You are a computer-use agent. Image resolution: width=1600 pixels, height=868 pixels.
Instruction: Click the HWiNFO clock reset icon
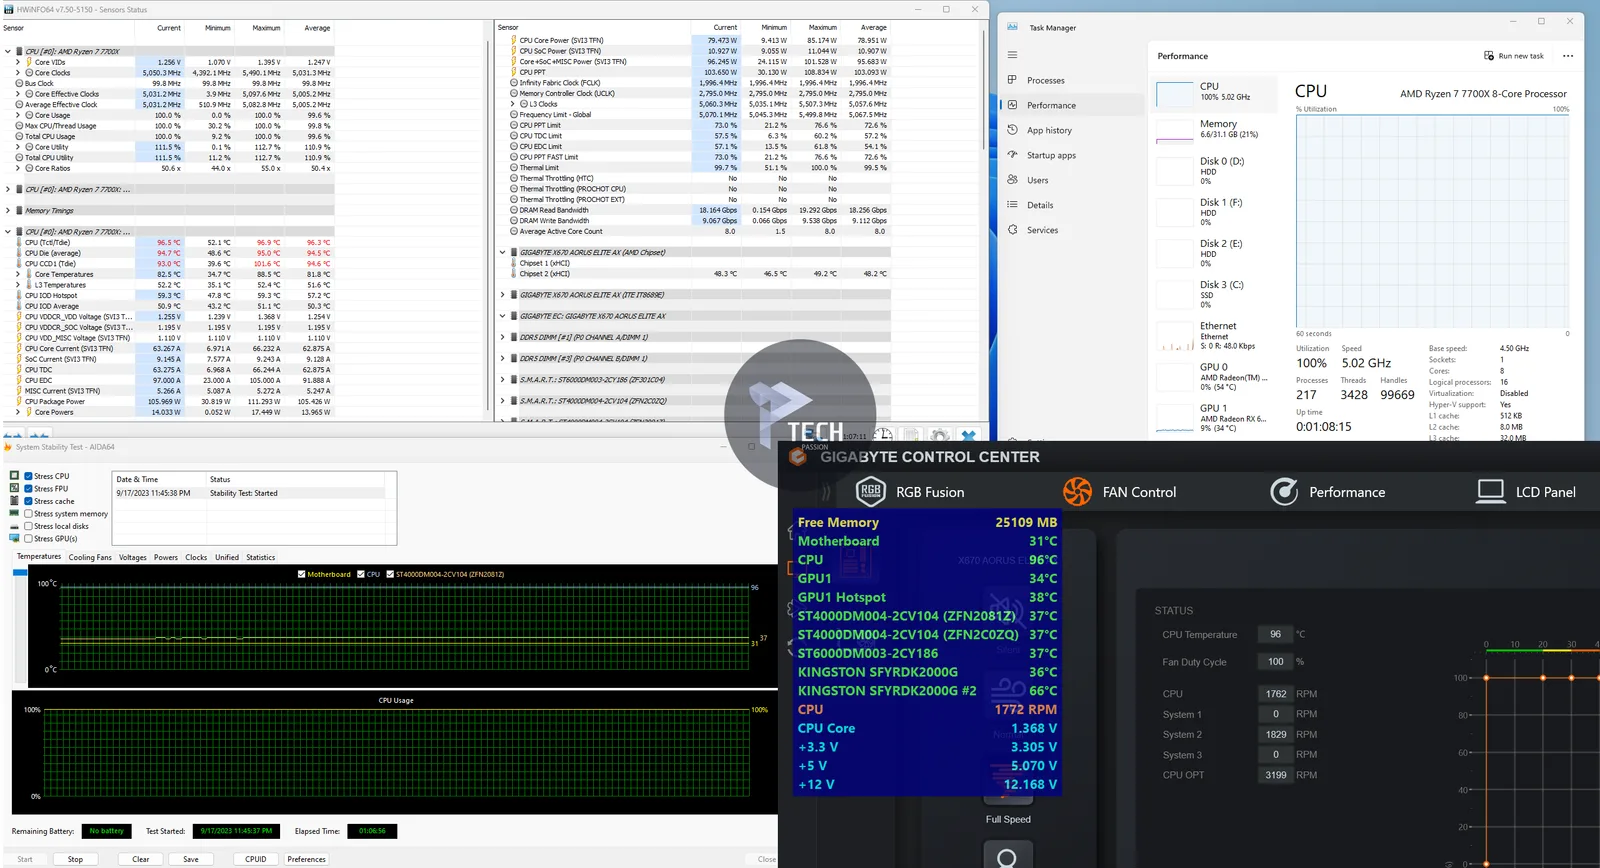tap(883, 435)
